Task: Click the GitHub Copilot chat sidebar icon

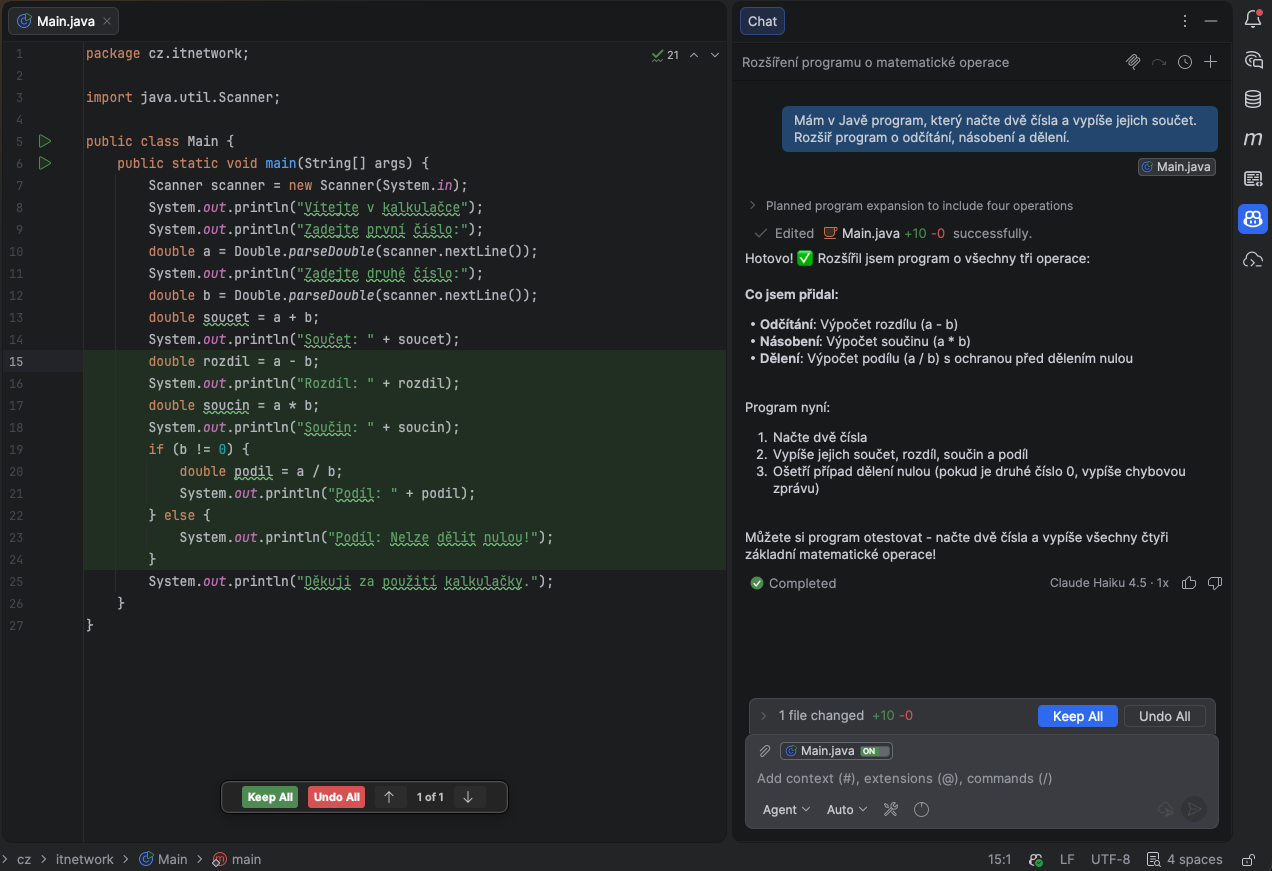Action: click(x=1252, y=219)
